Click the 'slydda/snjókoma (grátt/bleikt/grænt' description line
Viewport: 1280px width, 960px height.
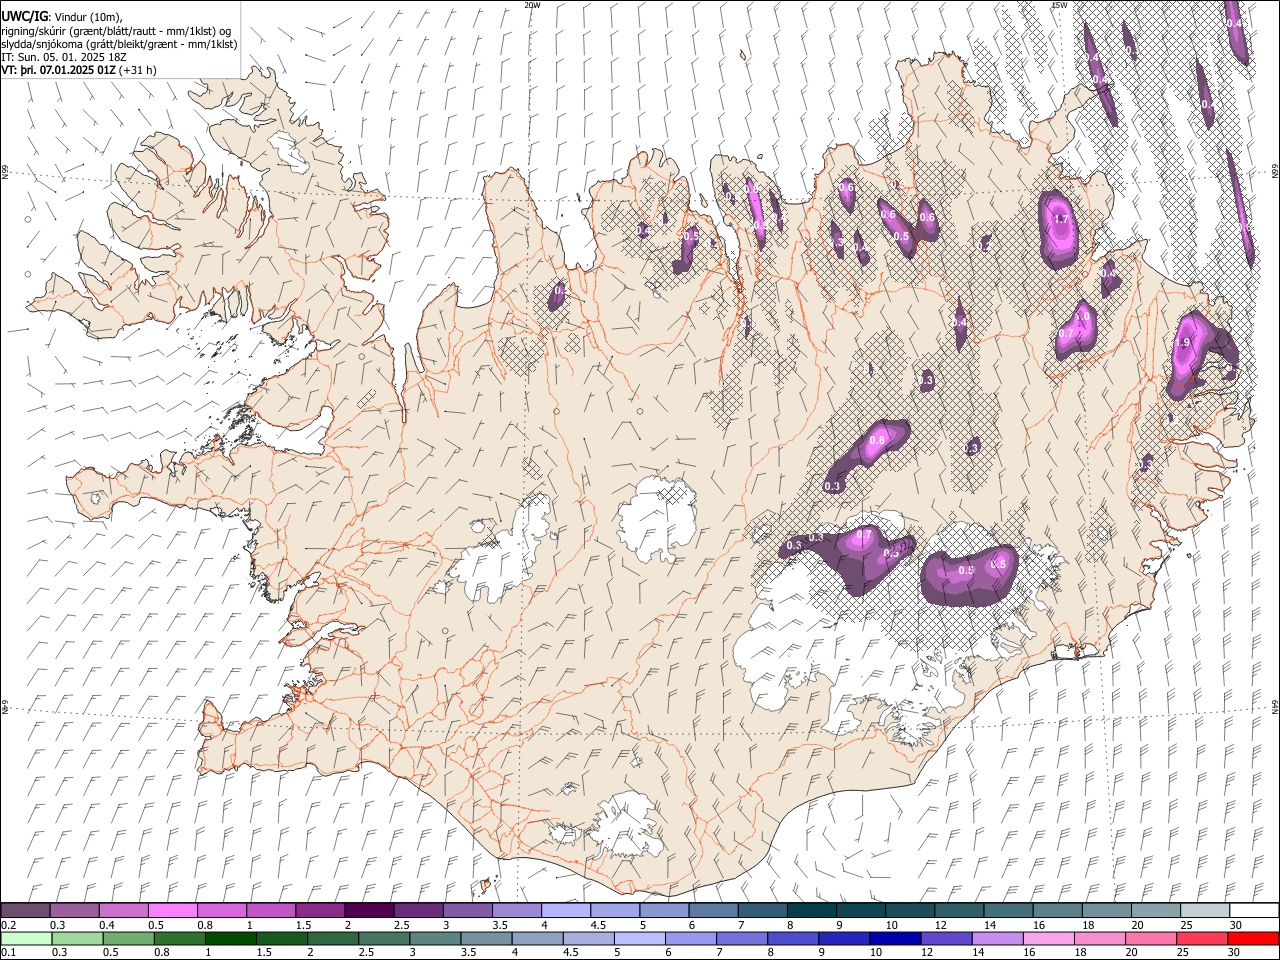119,44
